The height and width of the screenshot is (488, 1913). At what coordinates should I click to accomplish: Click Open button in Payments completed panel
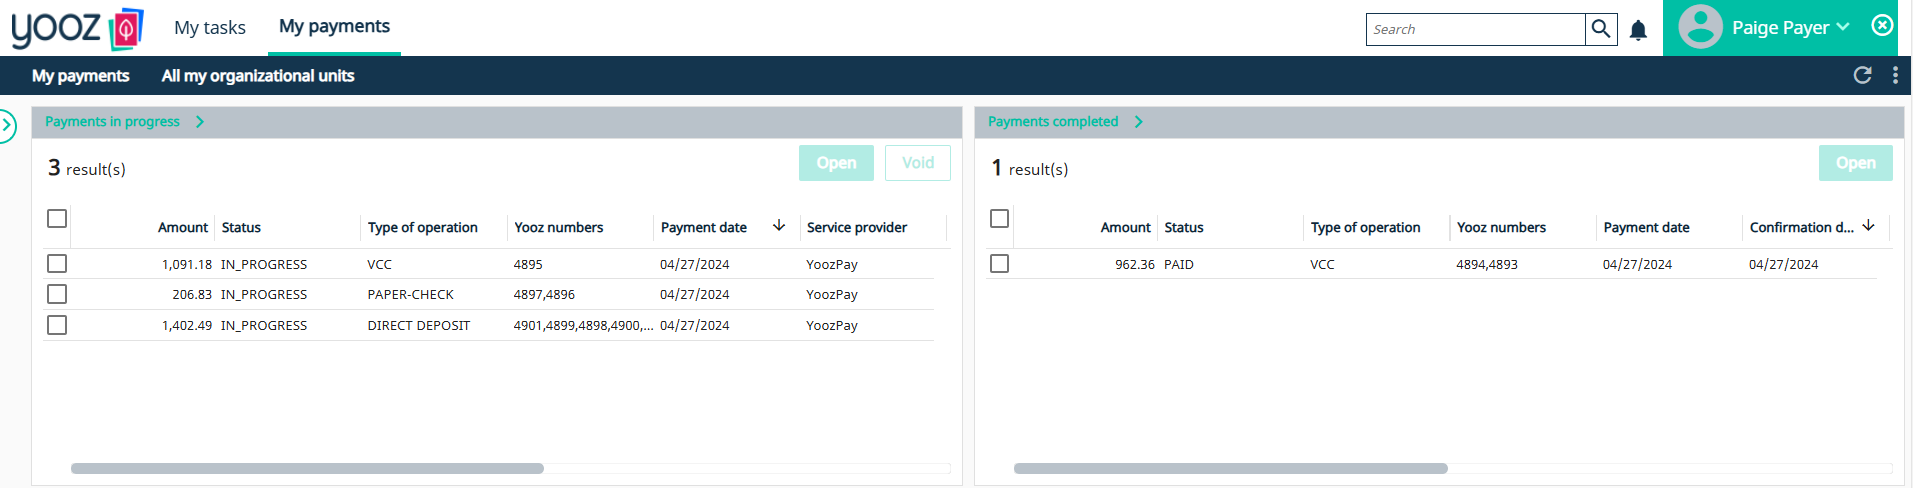pyautogui.click(x=1855, y=163)
